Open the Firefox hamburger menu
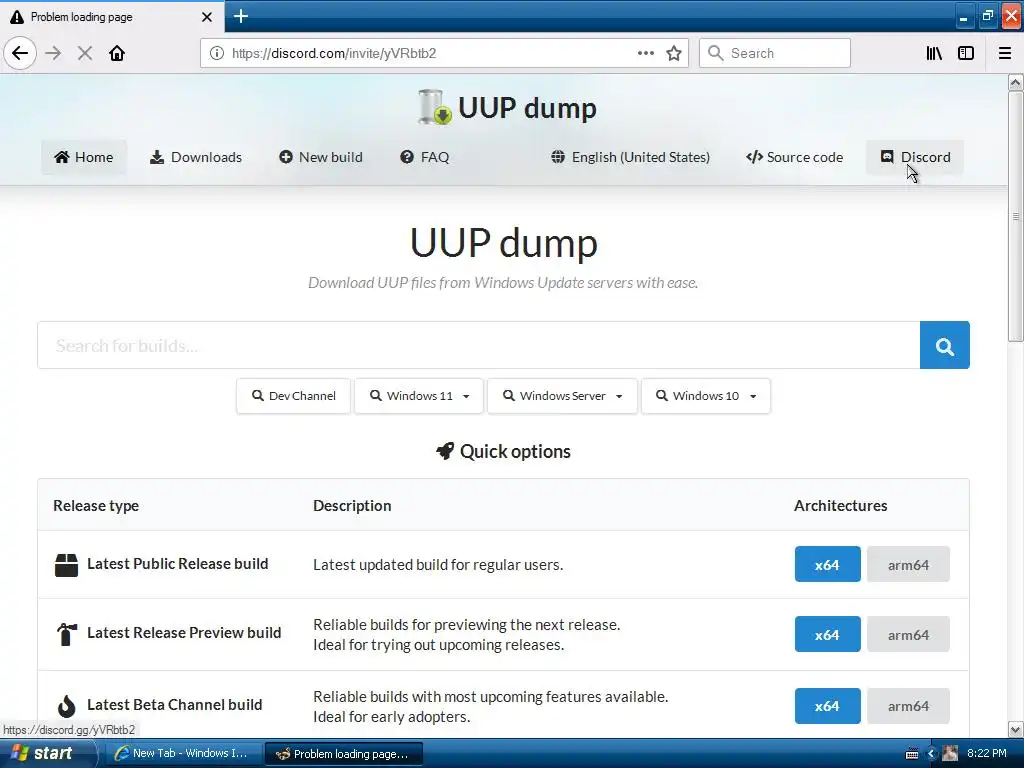This screenshot has height=768, width=1024. pyautogui.click(x=1004, y=53)
